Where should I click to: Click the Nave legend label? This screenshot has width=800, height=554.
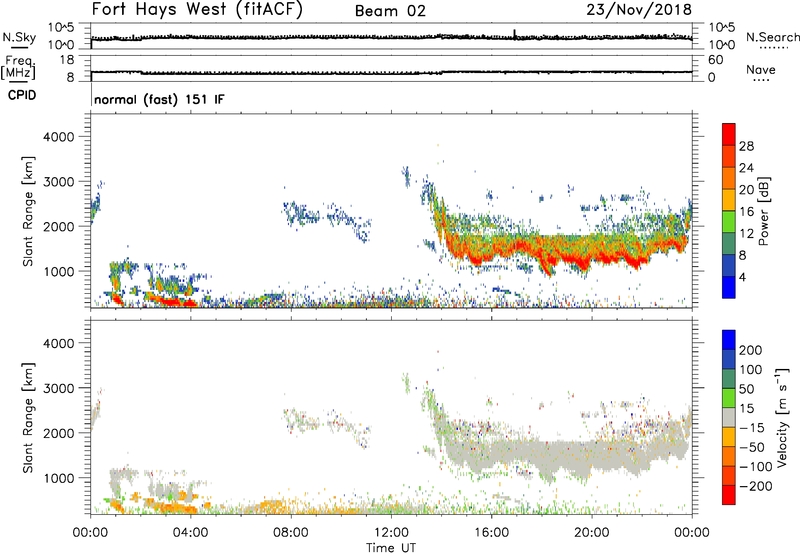[x=761, y=69]
